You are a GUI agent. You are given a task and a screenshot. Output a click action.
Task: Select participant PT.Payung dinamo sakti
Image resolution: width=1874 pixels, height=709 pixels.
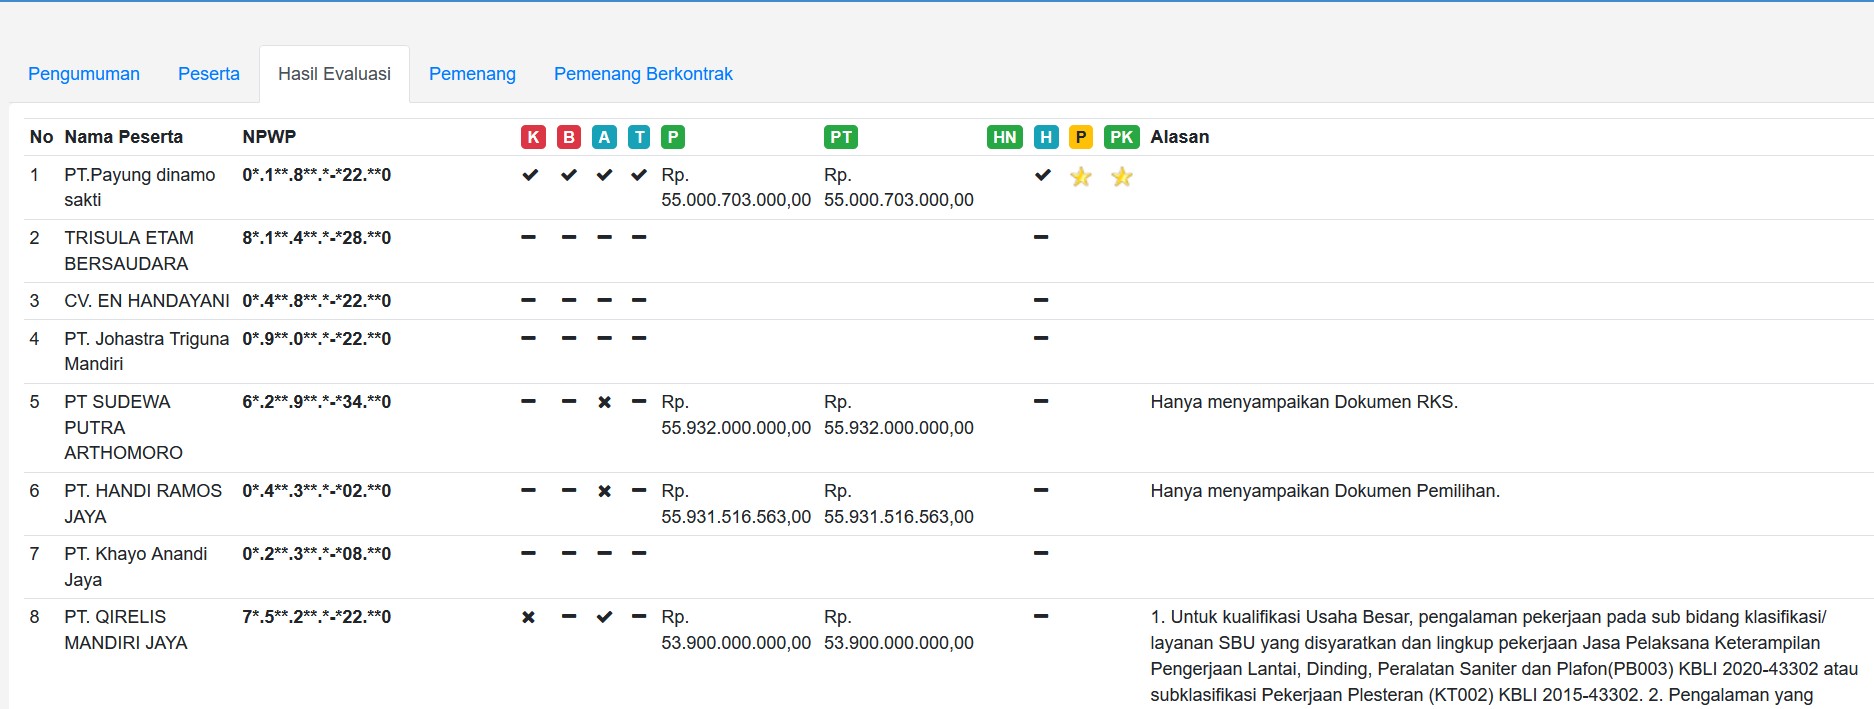(140, 187)
